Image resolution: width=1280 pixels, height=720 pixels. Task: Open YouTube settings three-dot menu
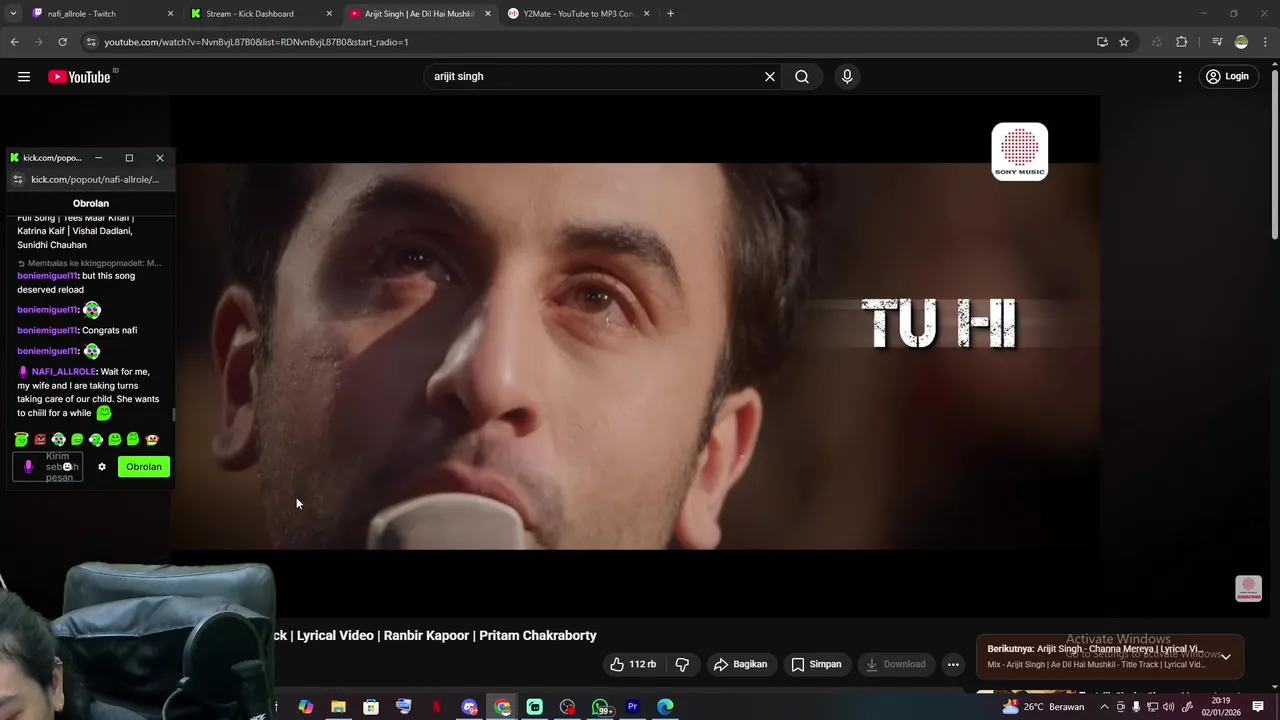[x=1180, y=77]
